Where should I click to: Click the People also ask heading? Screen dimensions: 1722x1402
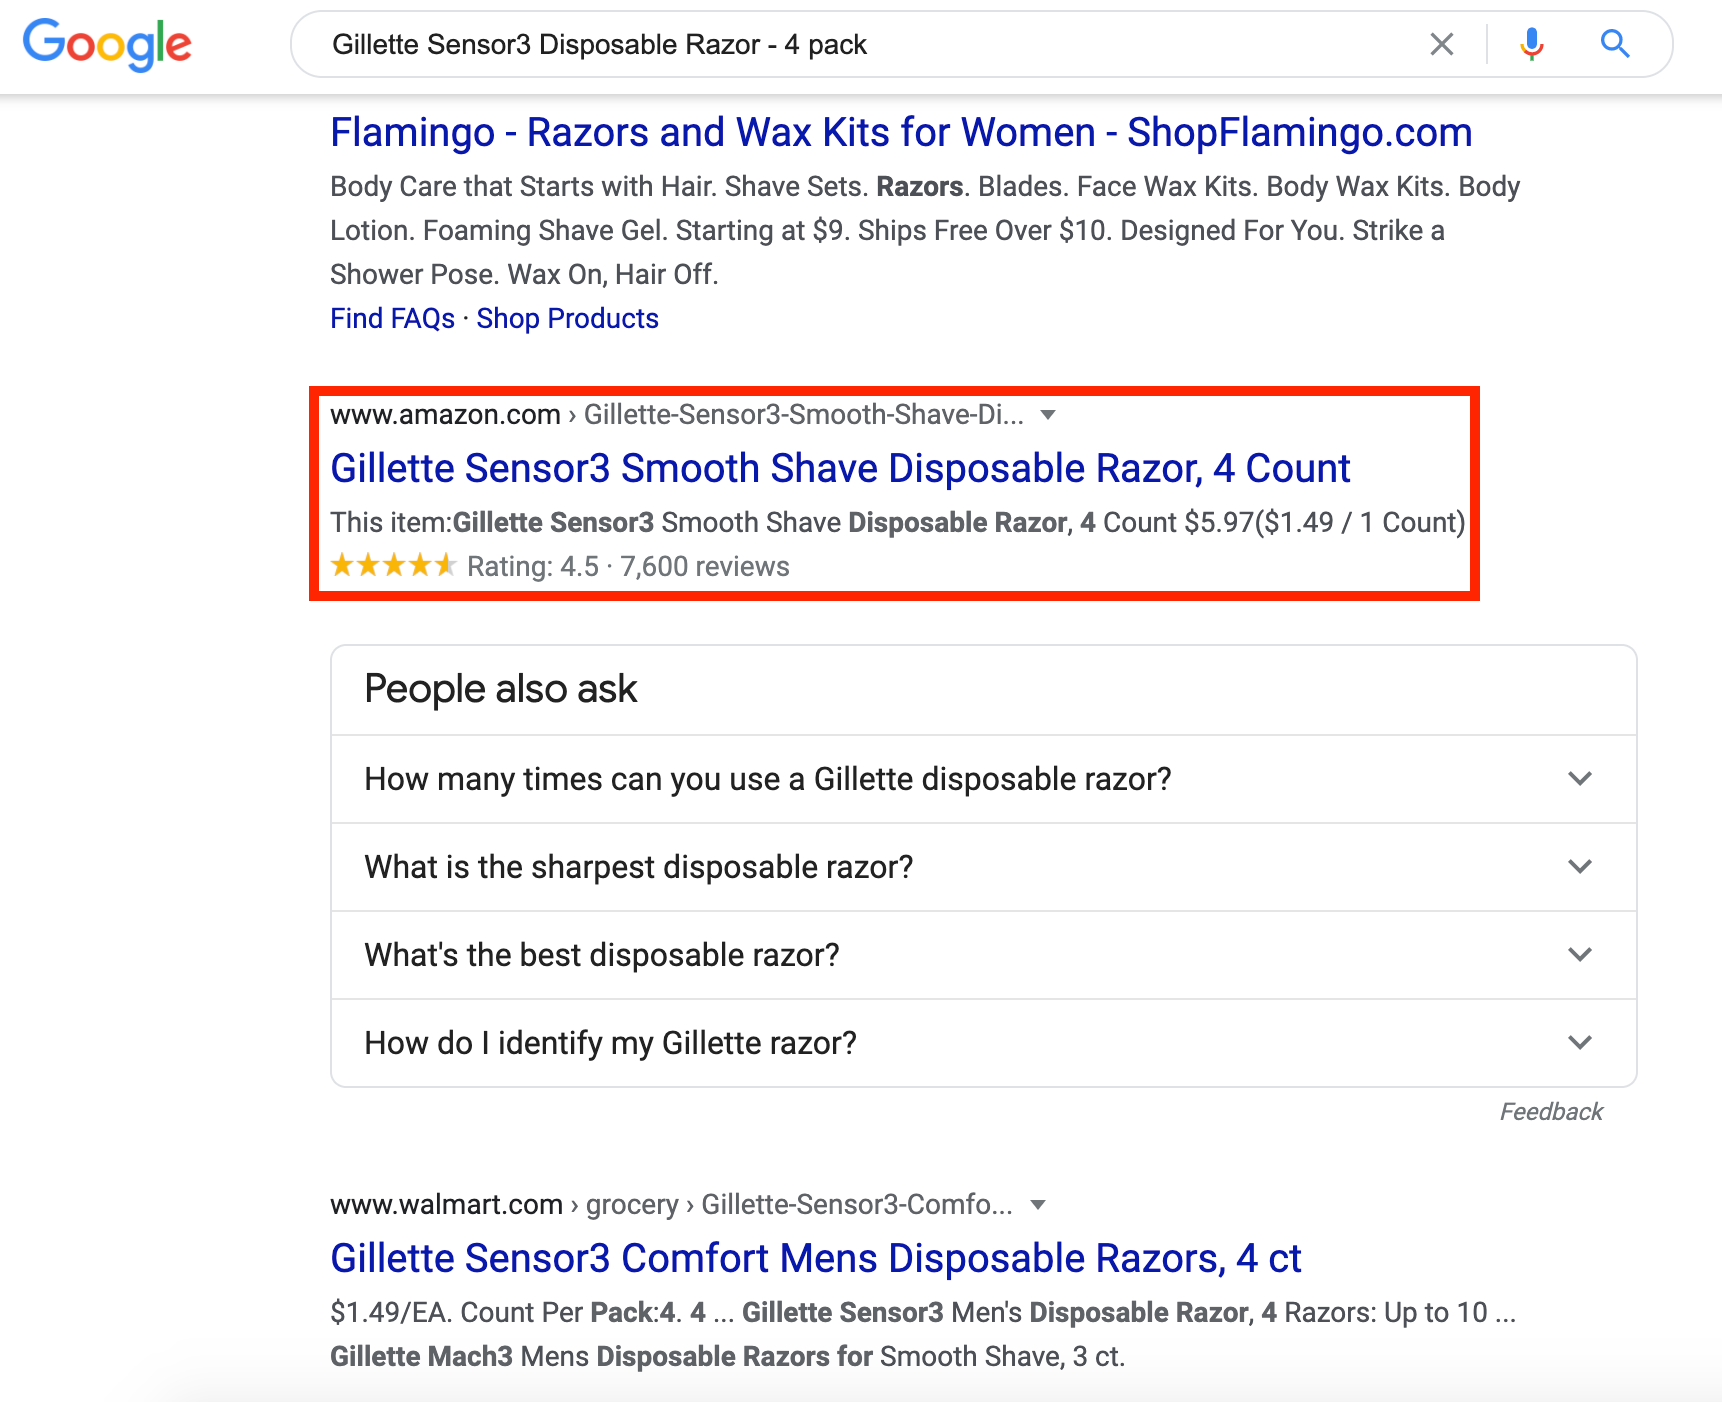tap(501, 689)
